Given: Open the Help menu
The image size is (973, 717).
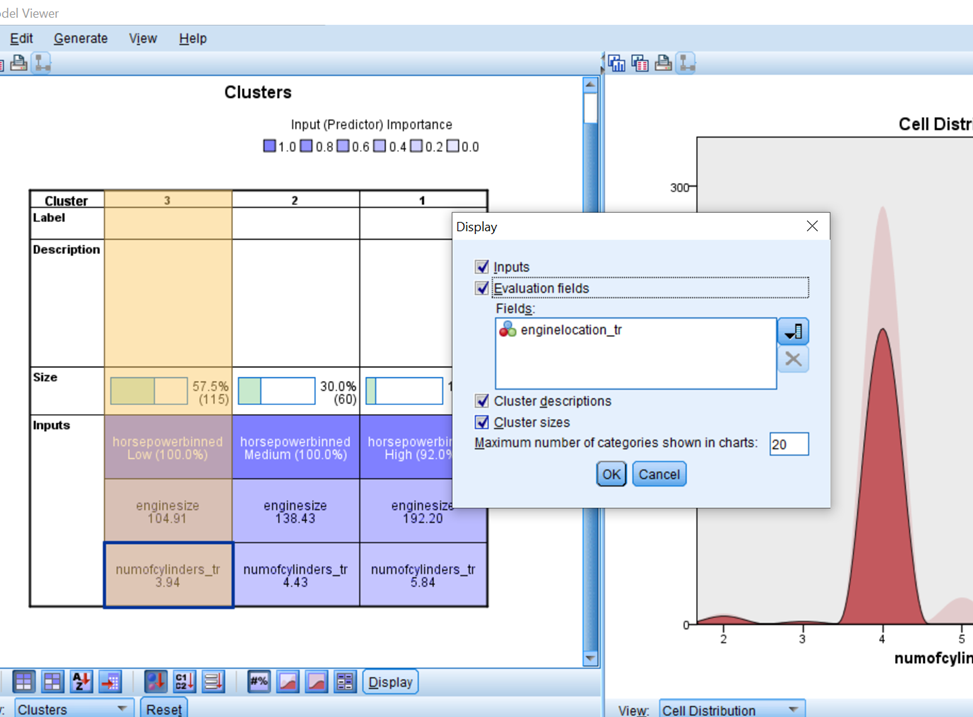Looking at the screenshot, I should pos(192,38).
